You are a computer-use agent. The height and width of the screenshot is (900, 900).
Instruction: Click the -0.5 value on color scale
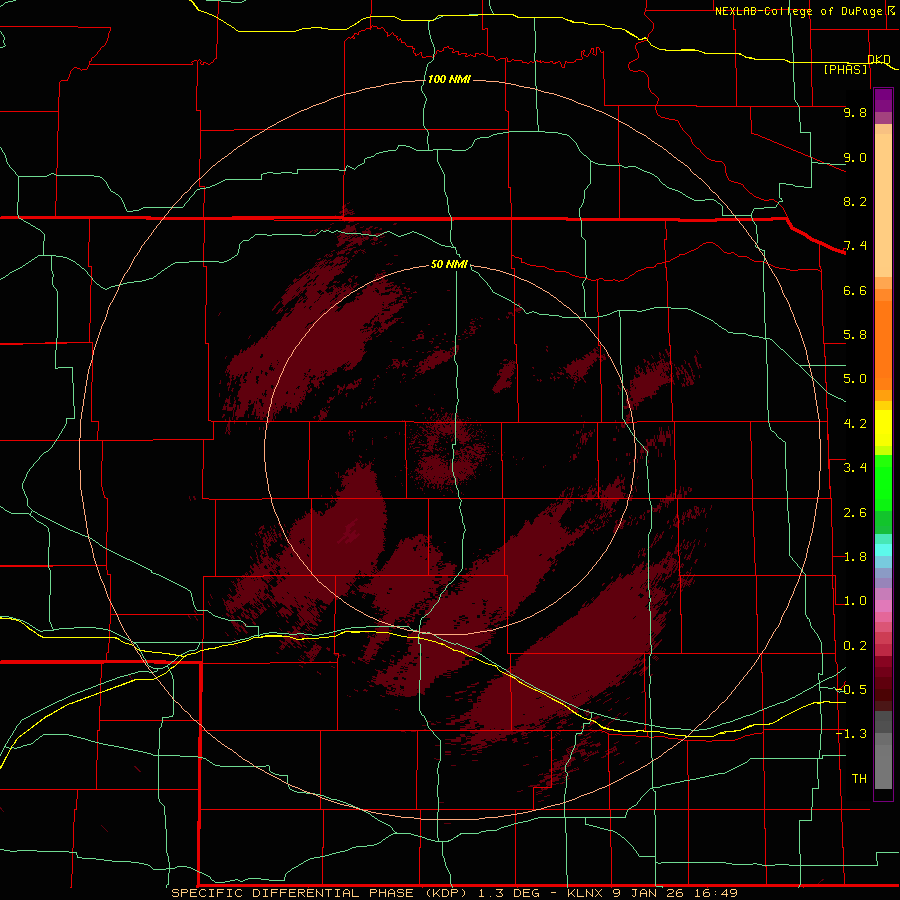(851, 690)
